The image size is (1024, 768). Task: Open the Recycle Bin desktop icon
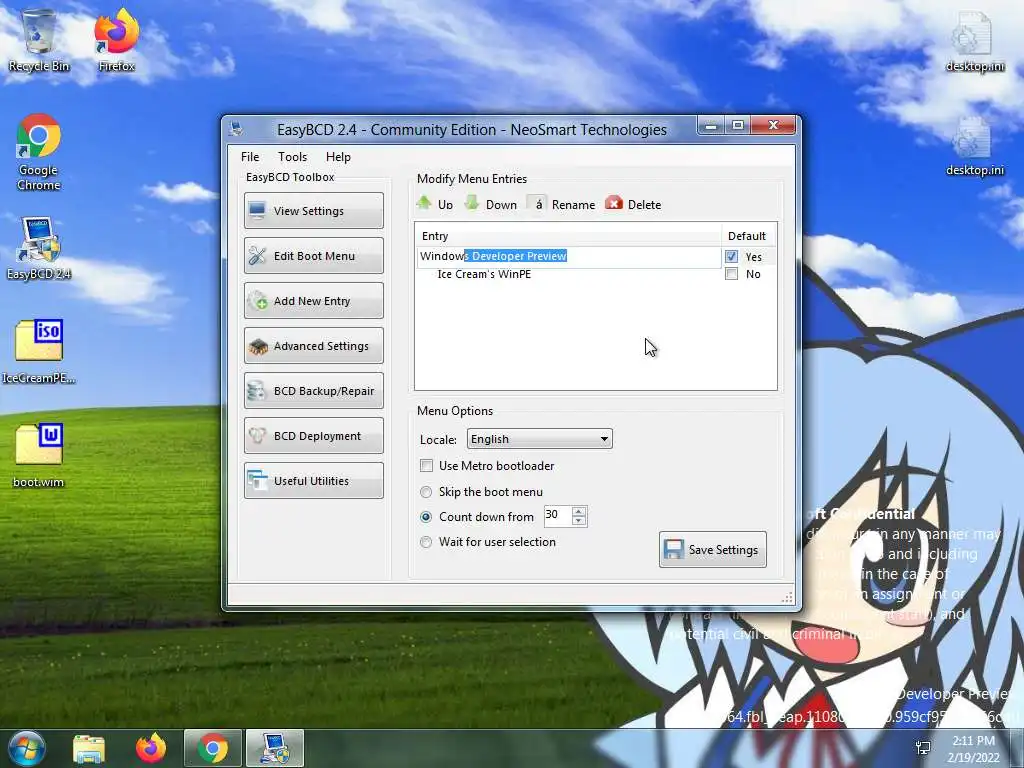(x=39, y=40)
